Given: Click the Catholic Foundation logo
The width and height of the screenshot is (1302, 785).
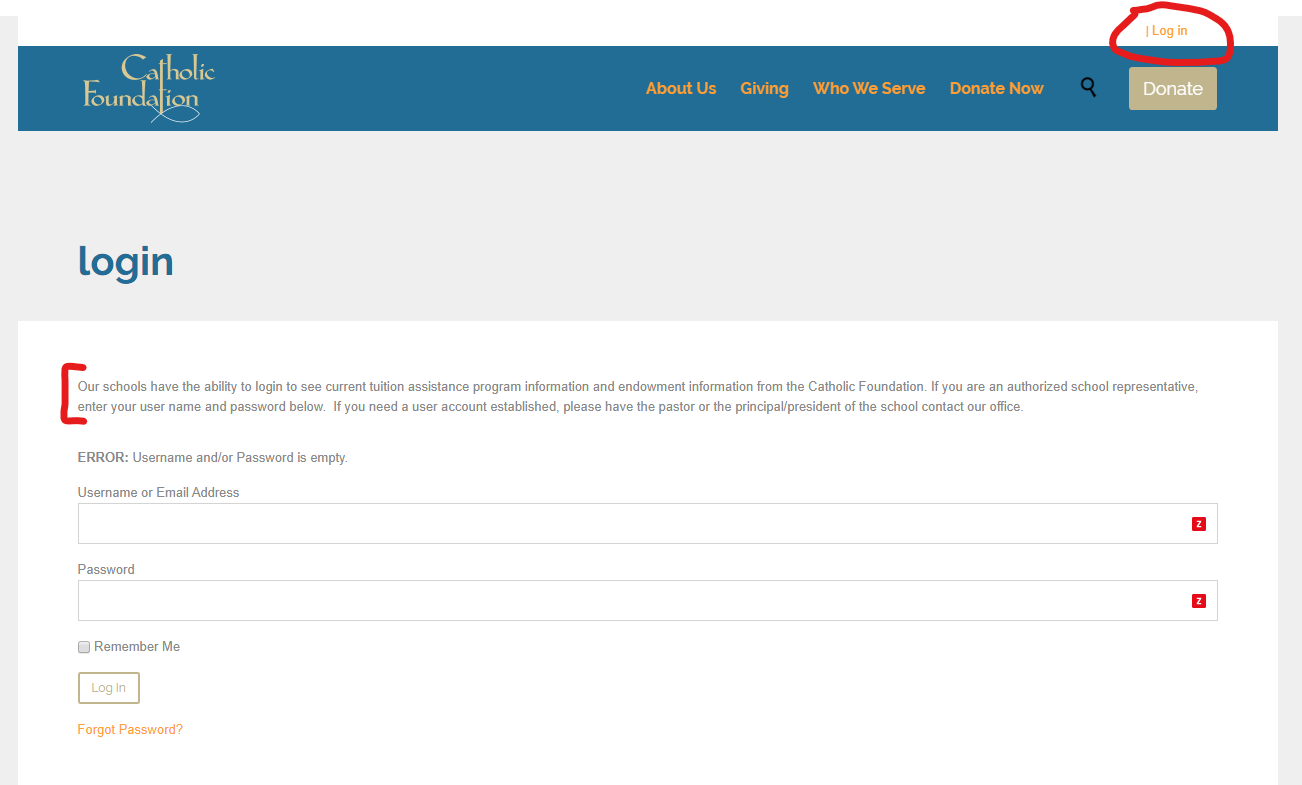Looking at the screenshot, I should [x=149, y=88].
